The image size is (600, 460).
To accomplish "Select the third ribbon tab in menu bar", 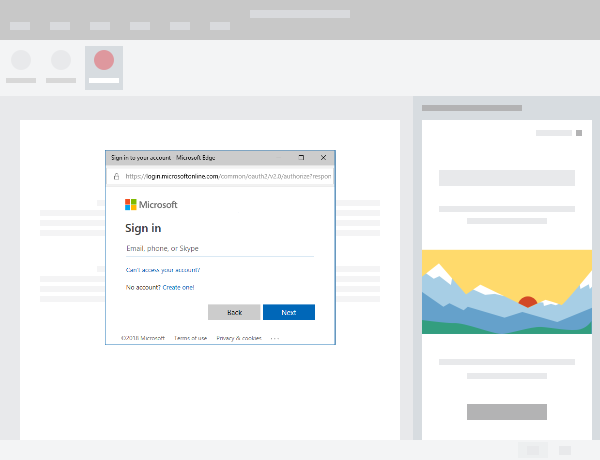I will coord(100,25).
